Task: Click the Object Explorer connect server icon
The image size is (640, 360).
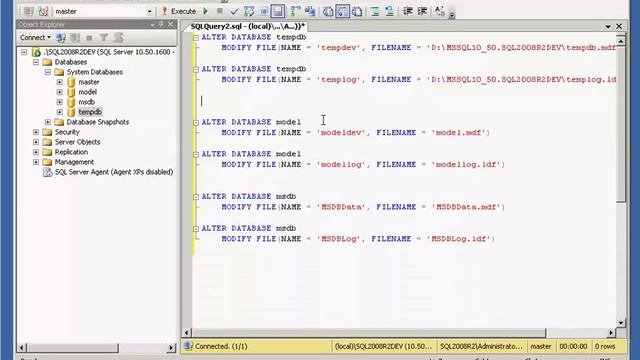Action: [x=61, y=38]
